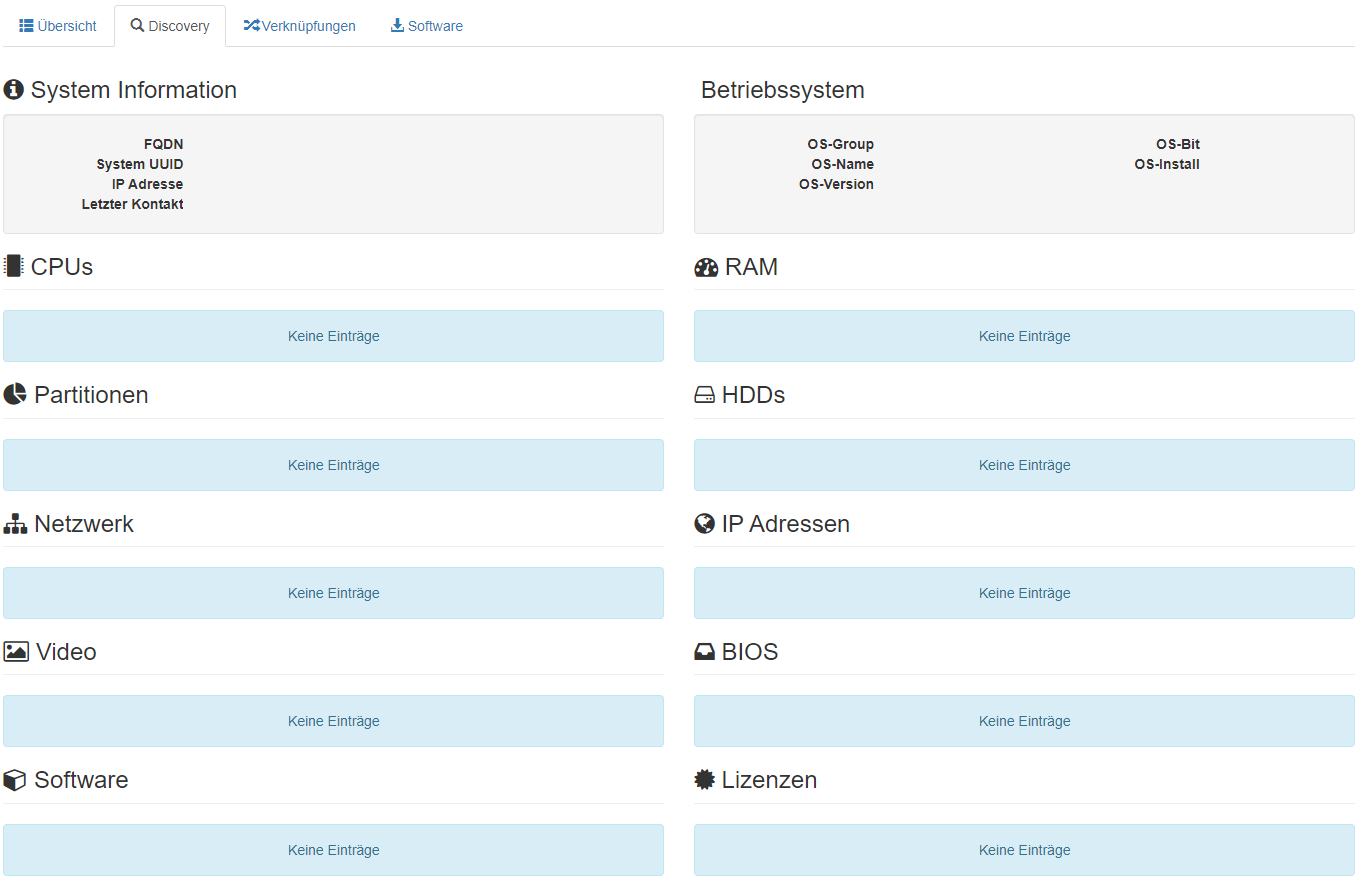This screenshot has width=1363, height=887.
Task: Click "Keine Einträge" under CPUs
Action: click(x=333, y=335)
